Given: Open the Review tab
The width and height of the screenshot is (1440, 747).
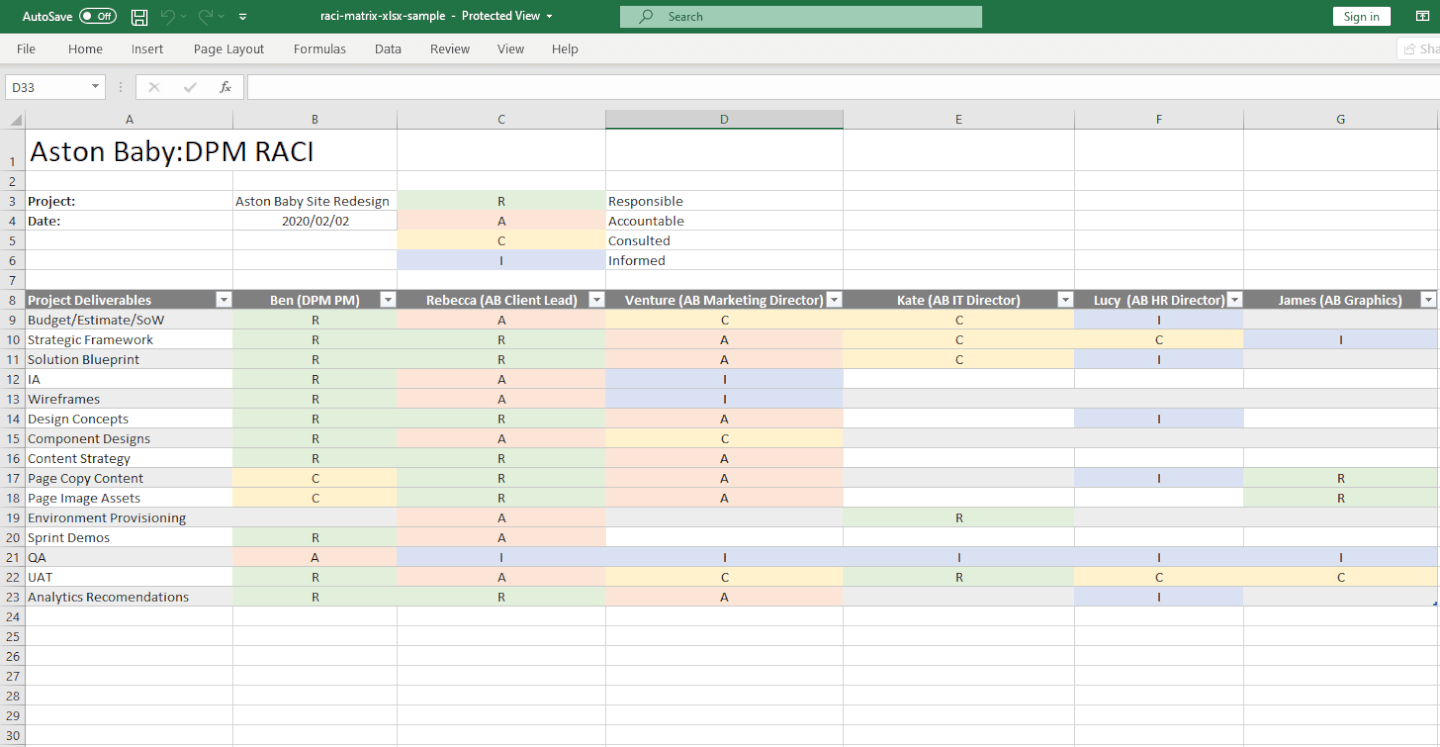Looking at the screenshot, I should [450, 49].
